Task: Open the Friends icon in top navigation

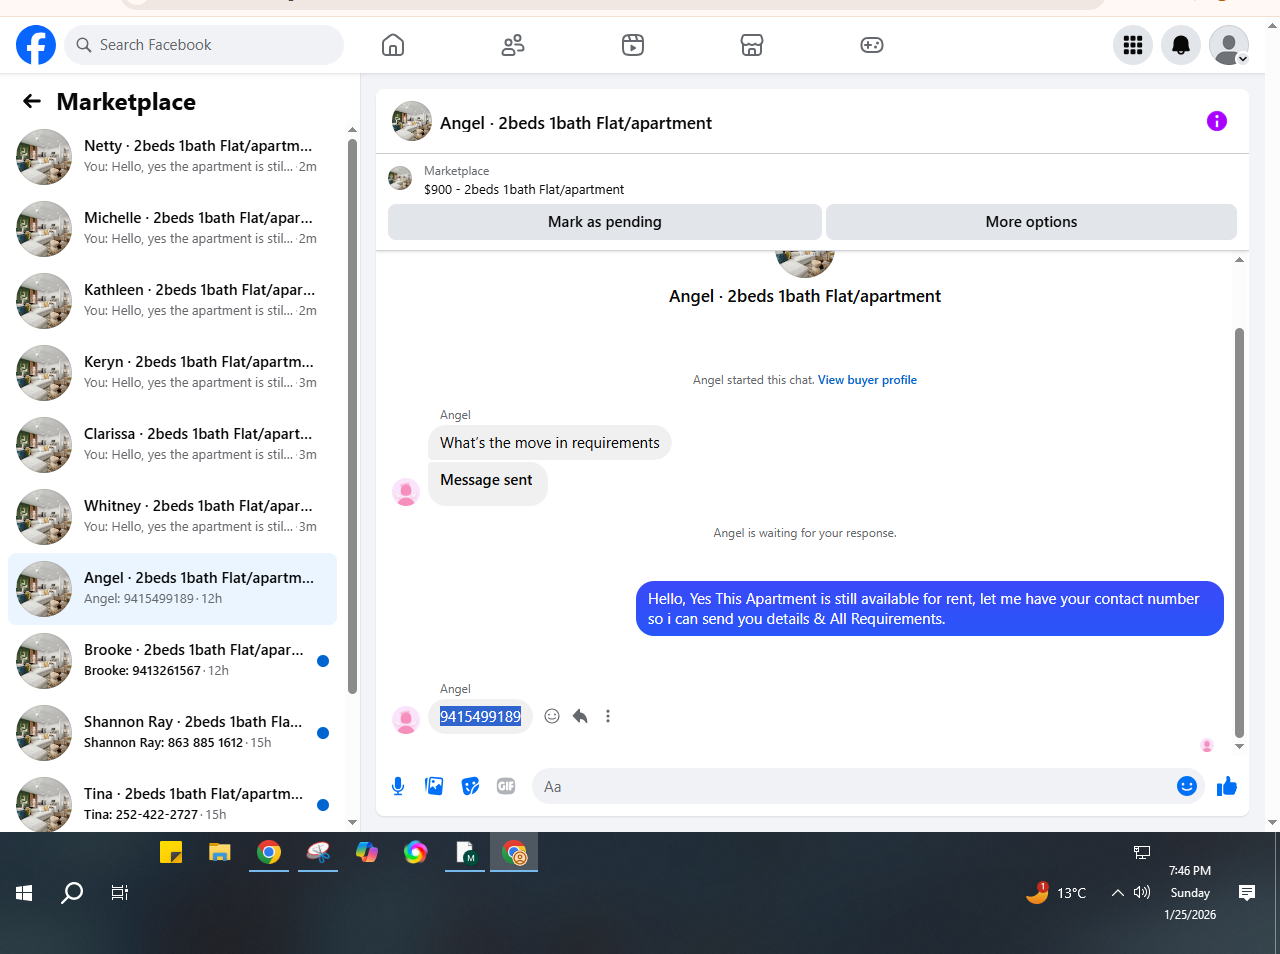Action: [513, 45]
